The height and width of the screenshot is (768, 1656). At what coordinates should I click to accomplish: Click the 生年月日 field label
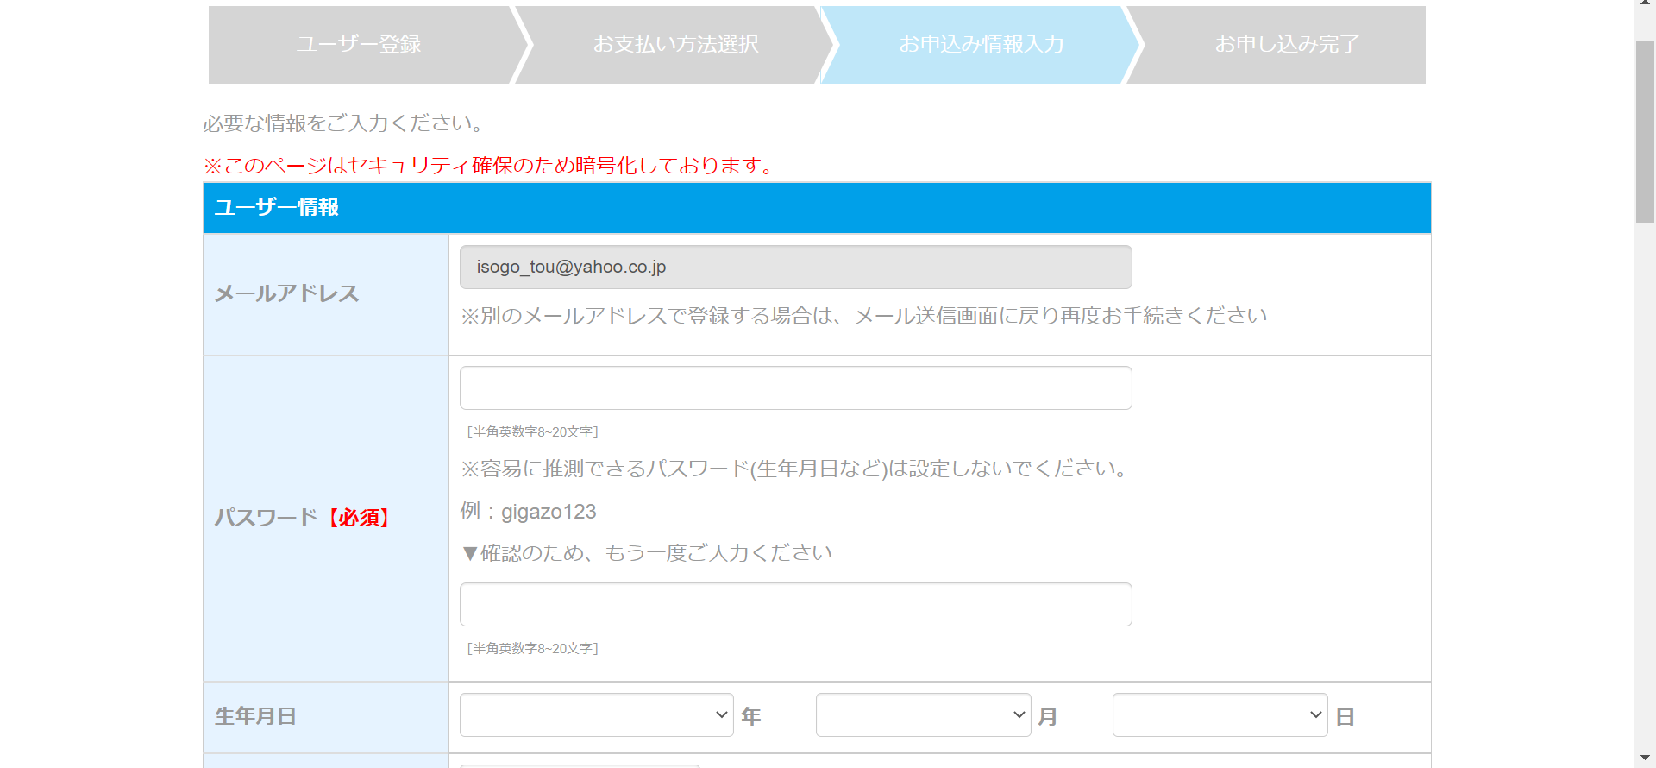point(256,717)
